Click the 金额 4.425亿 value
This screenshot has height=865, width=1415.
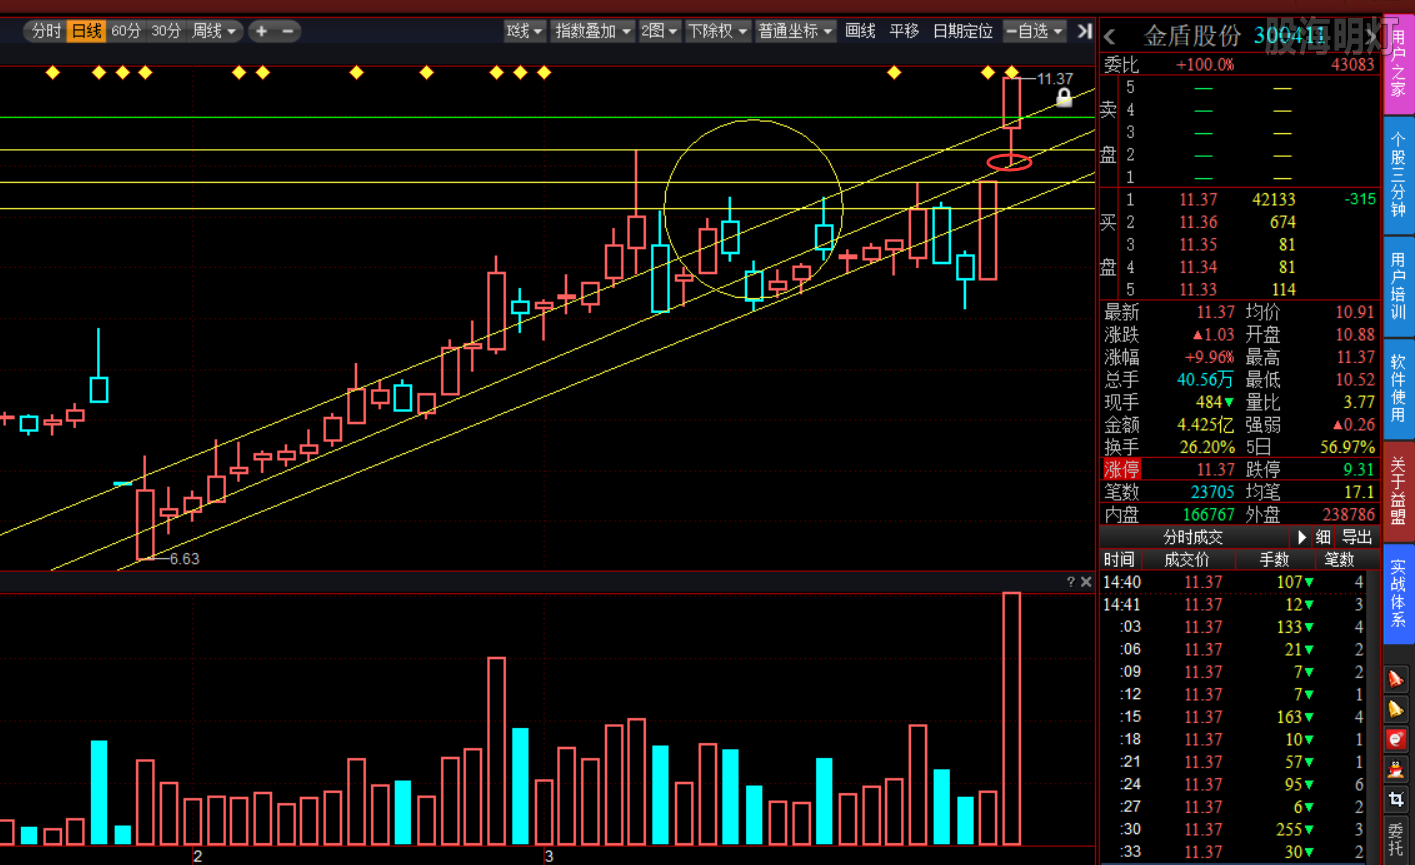tap(1205, 424)
